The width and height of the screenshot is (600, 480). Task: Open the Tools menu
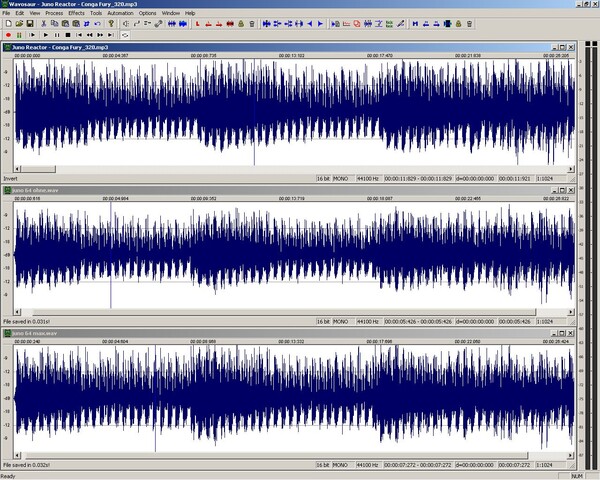tap(96, 13)
